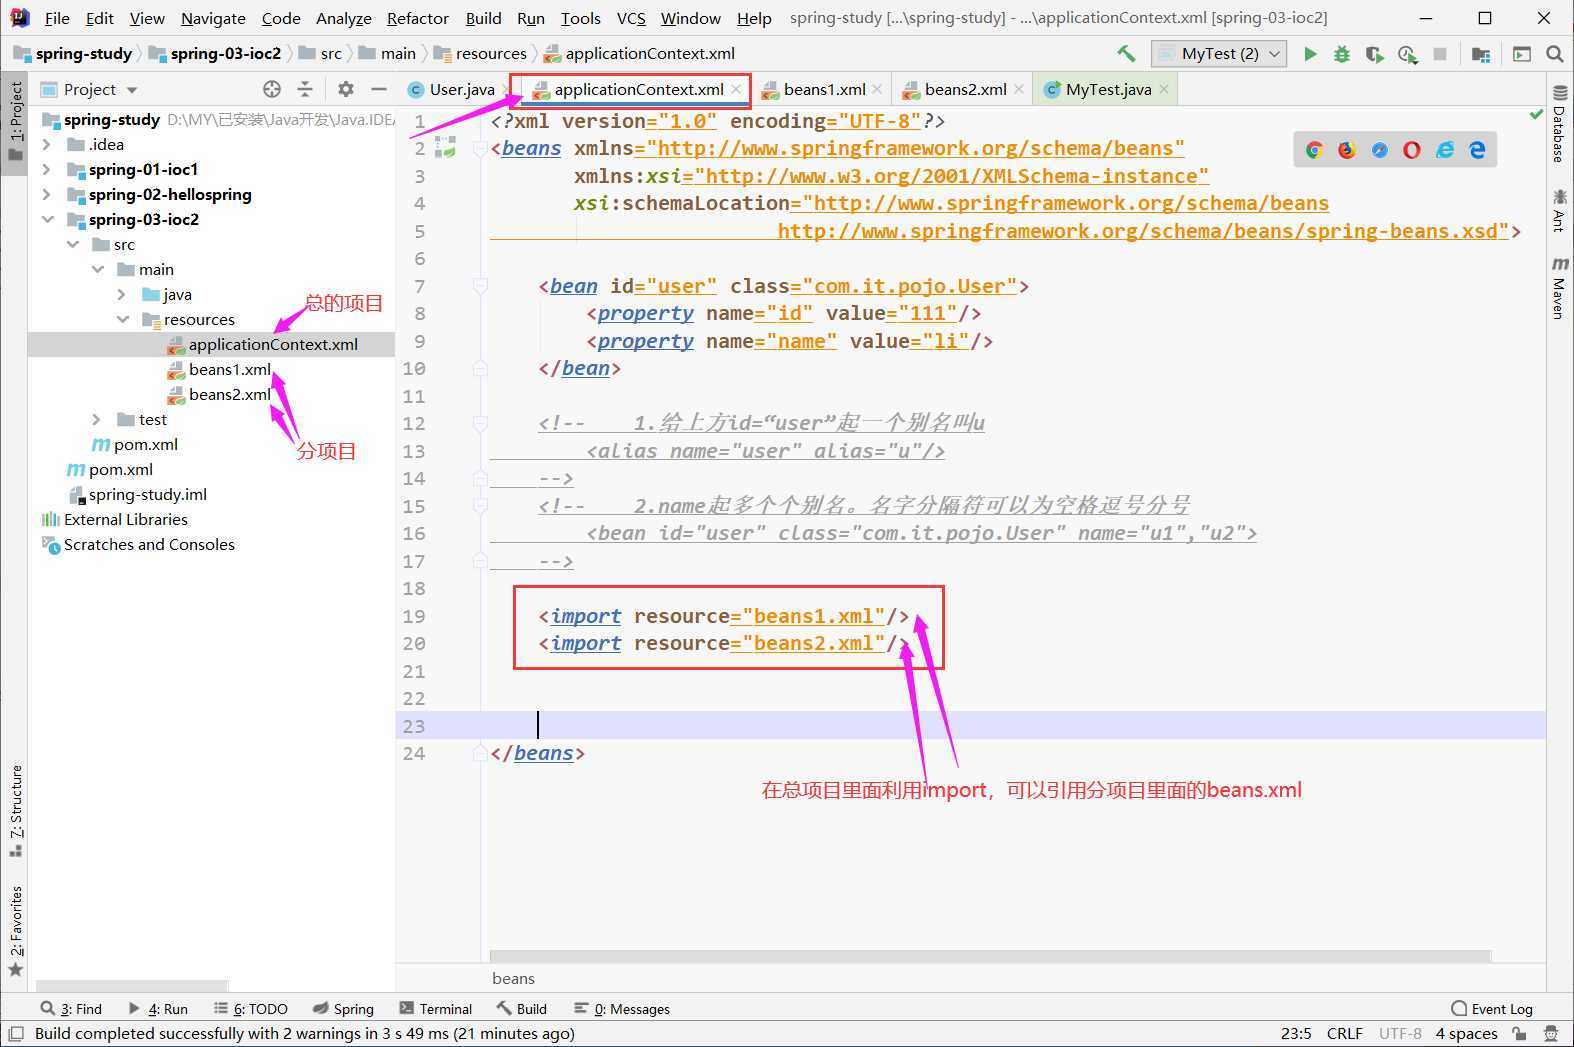Viewport: 1574px width, 1047px height.
Task: Open the 0: Messages tool window
Action: (621, 1009)
